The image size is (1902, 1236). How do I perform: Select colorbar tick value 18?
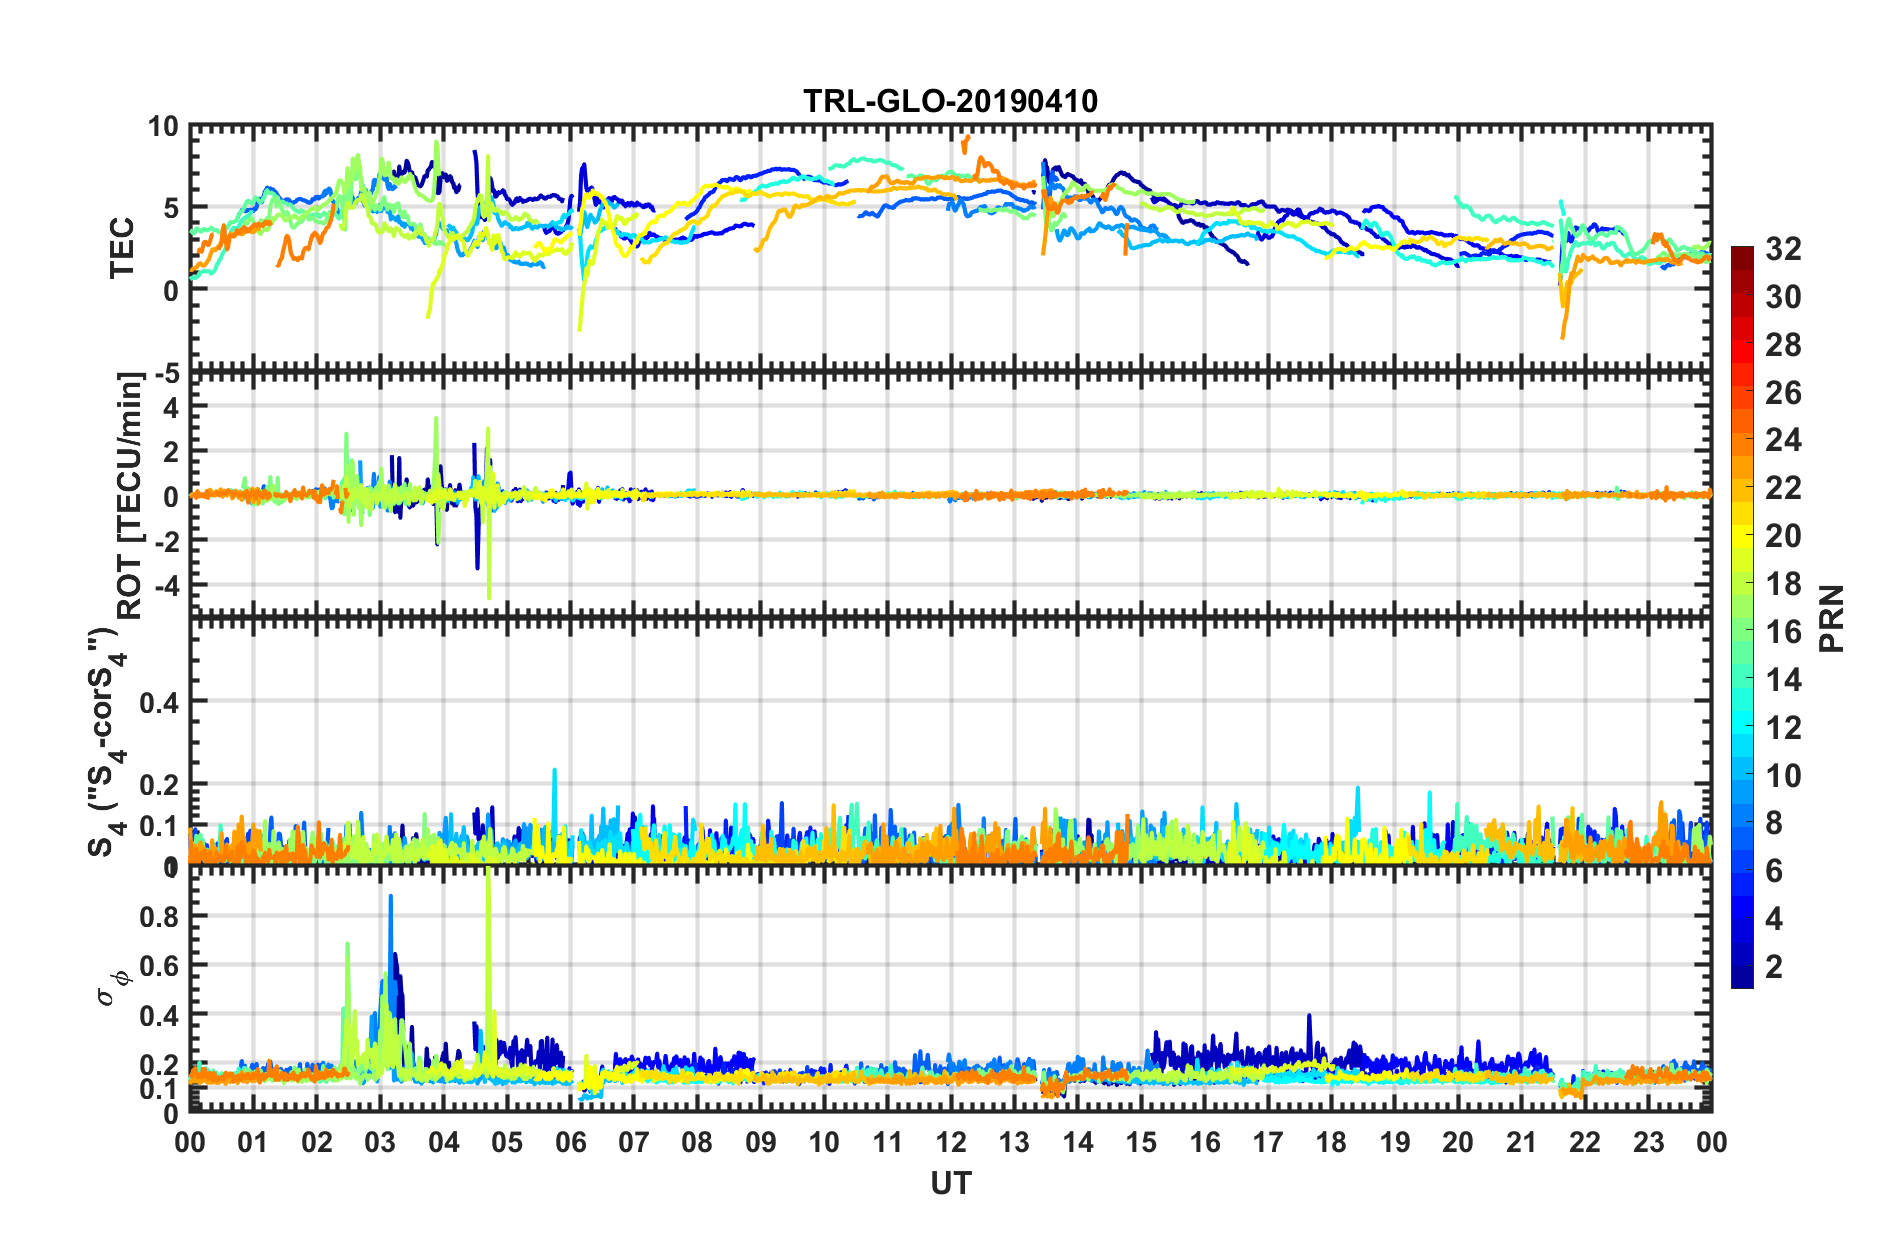[x=1783, y=584]
